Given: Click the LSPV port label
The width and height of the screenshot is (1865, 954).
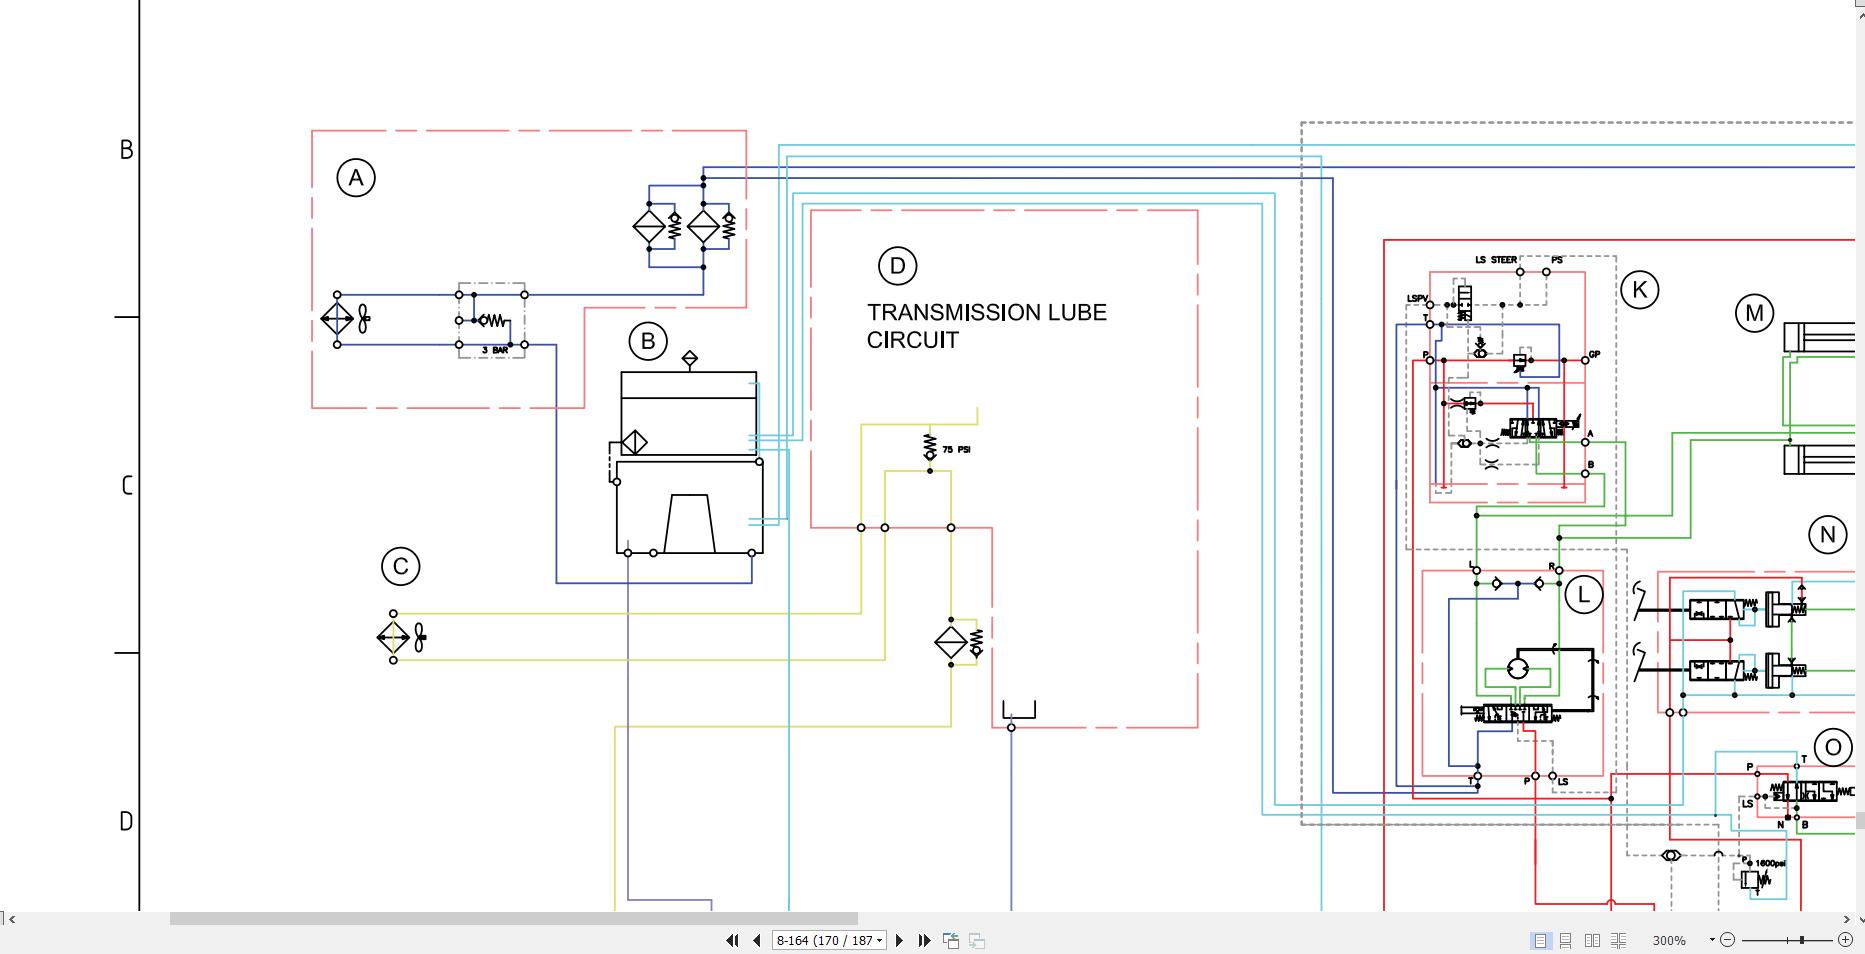Looking at the screenshot, I should (1418, 298).
